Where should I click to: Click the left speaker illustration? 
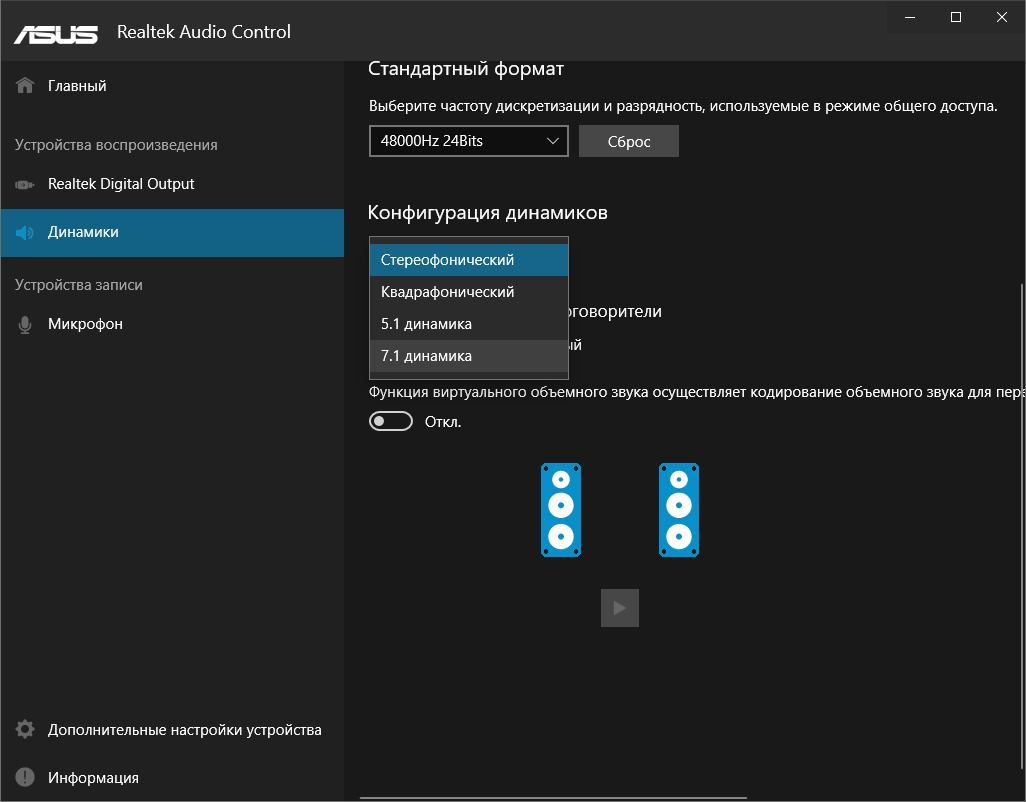[561, 510]
